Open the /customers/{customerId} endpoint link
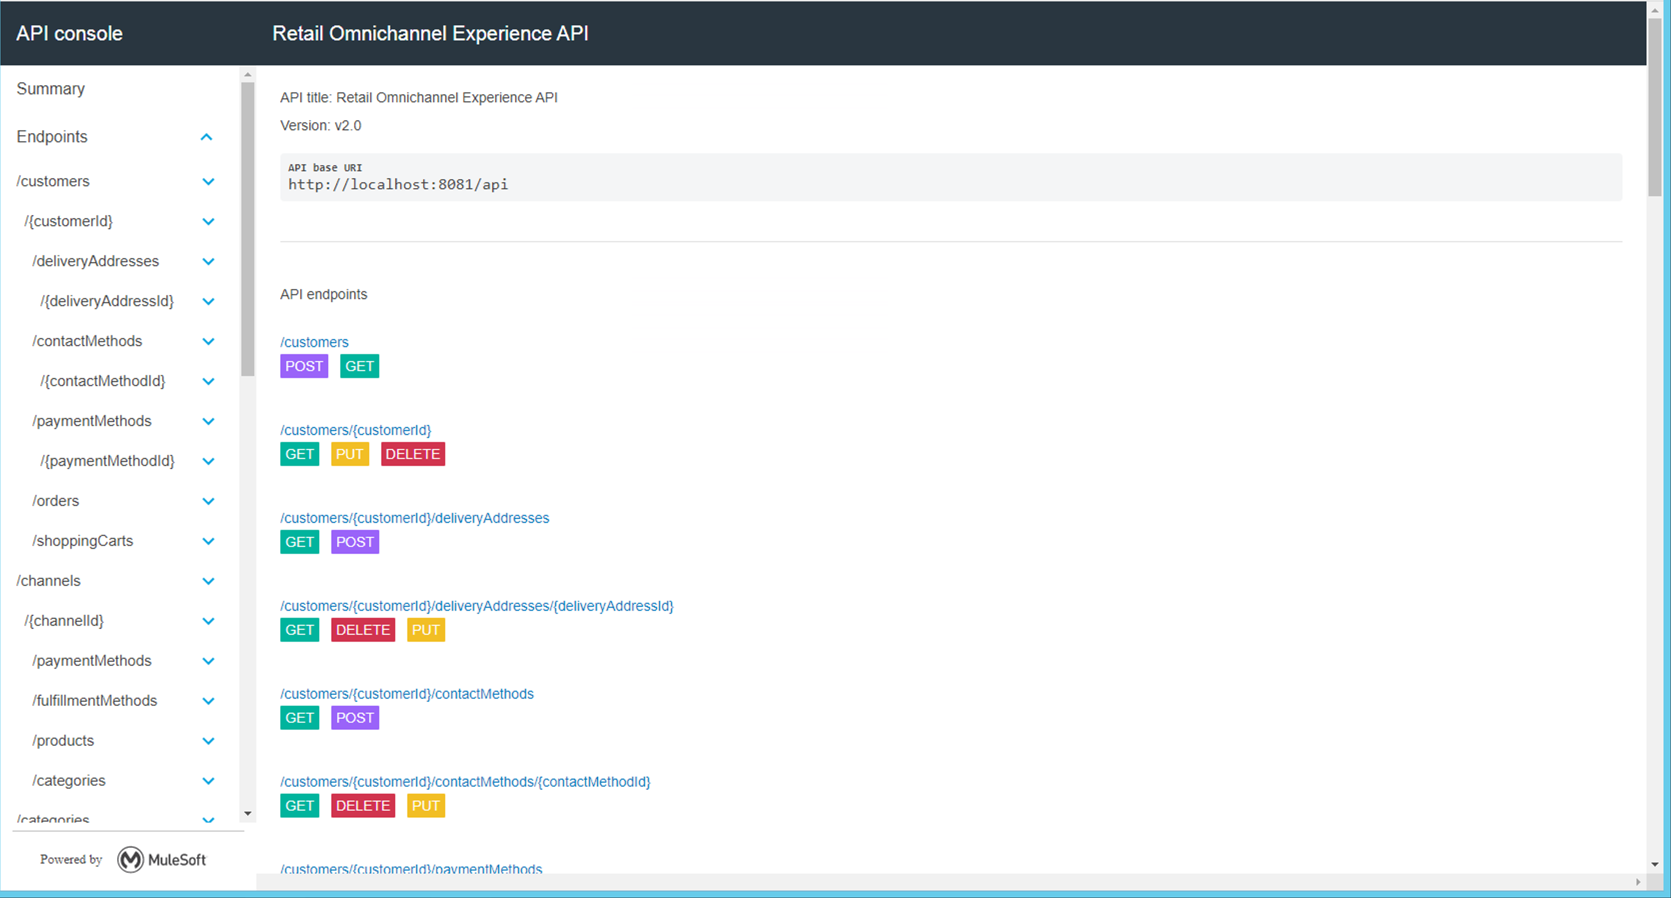This screenshot has width=1671, height=898. [x=355, y=430]
